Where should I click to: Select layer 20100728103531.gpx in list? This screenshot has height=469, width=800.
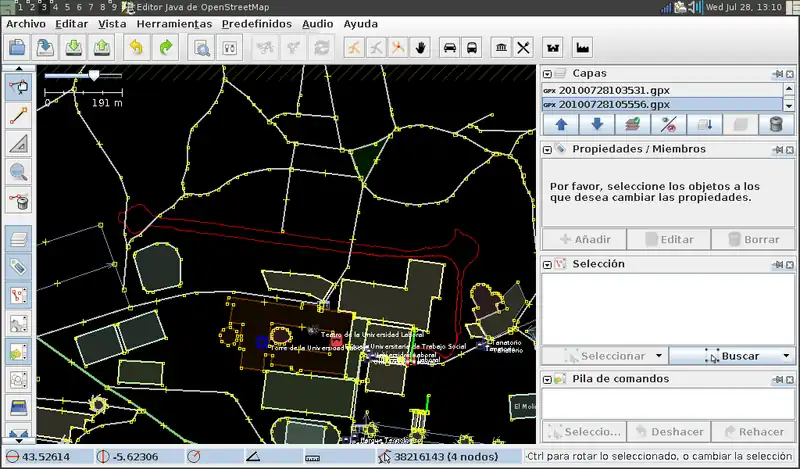[615, 90]
